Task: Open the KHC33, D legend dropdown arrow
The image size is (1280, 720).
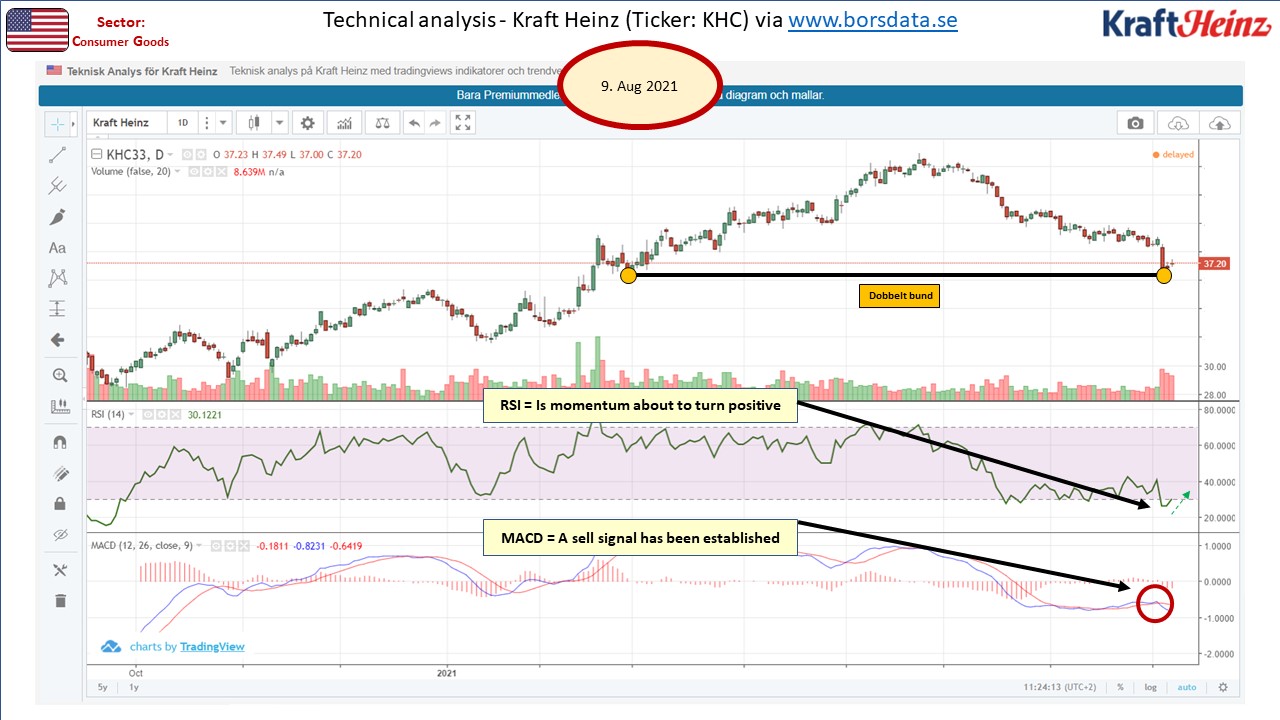Action: (170, 155)
